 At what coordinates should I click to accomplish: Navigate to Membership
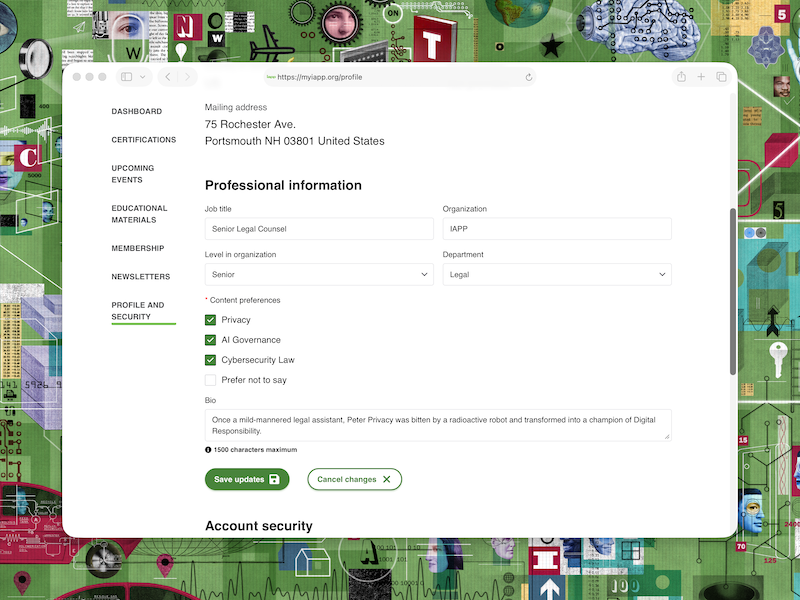138,248
